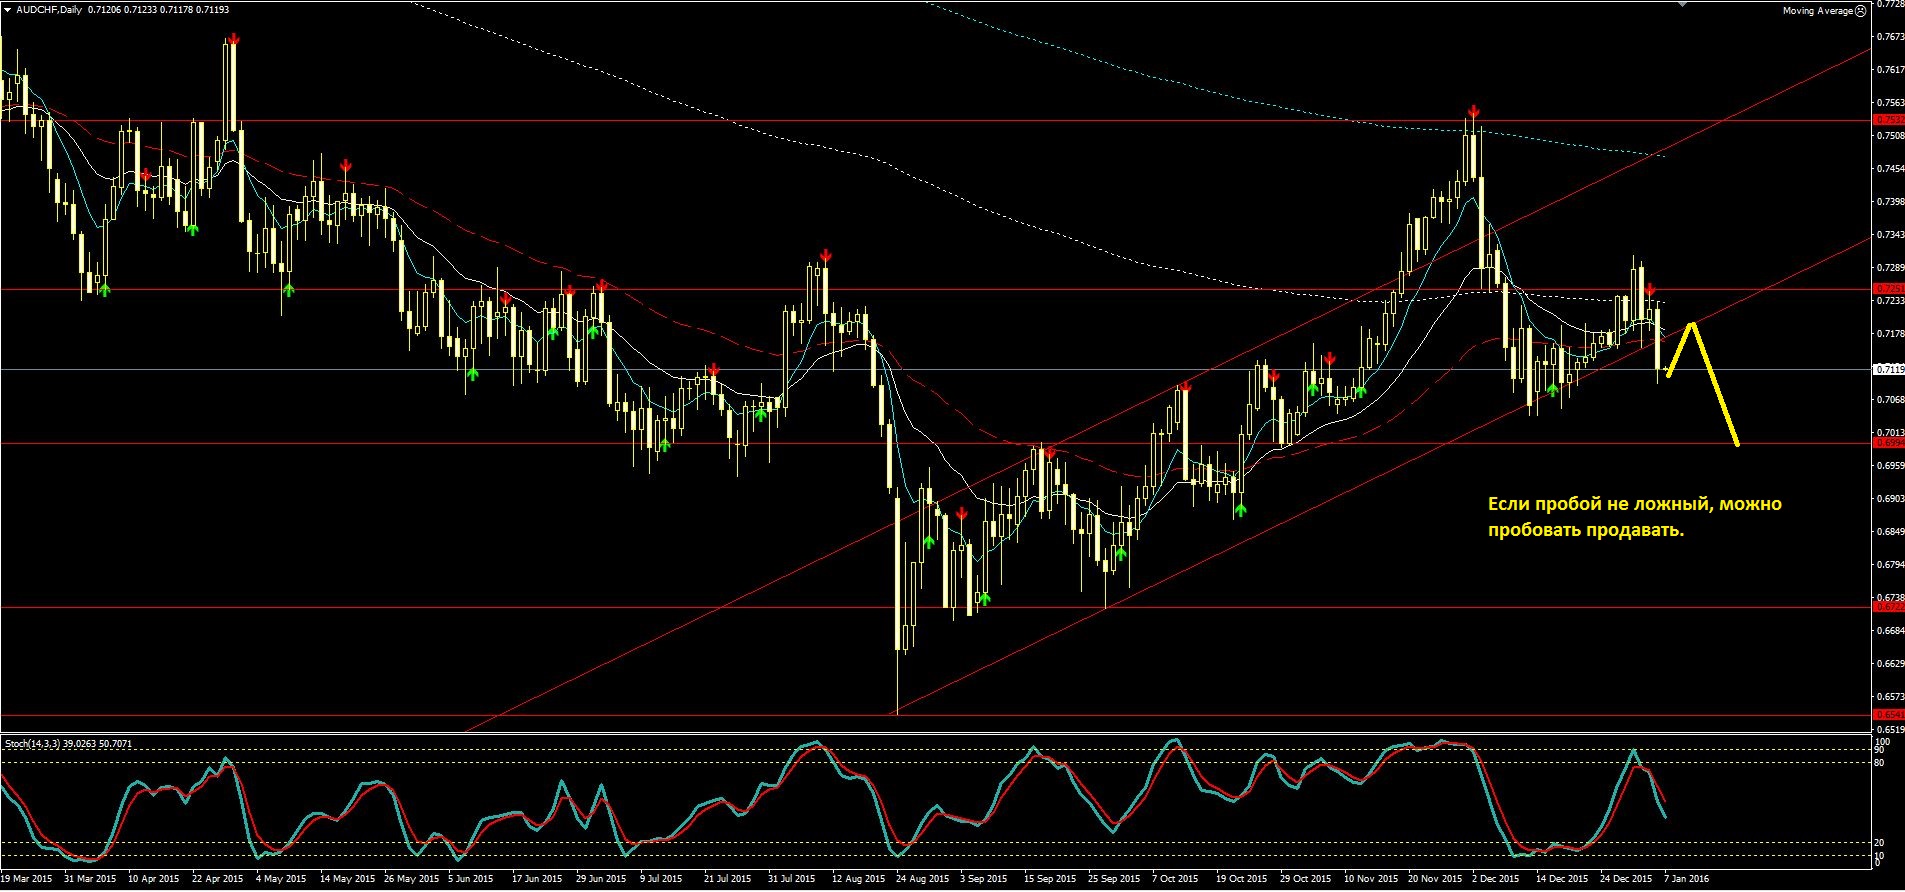Click the Stoch(14,3,3) indicator label
Screen dimensions: 1905x892
coord(33,744)
